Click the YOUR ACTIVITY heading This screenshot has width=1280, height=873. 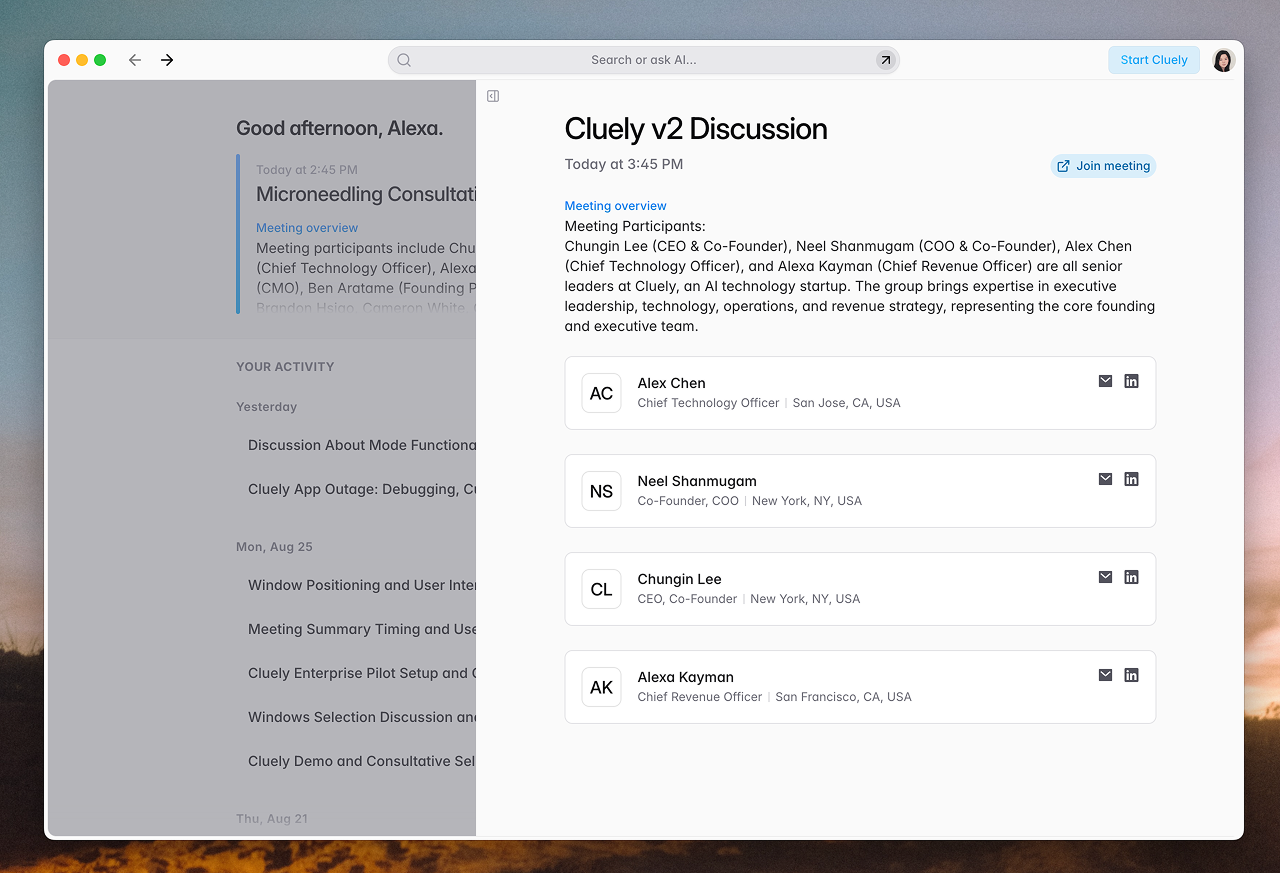285,367
